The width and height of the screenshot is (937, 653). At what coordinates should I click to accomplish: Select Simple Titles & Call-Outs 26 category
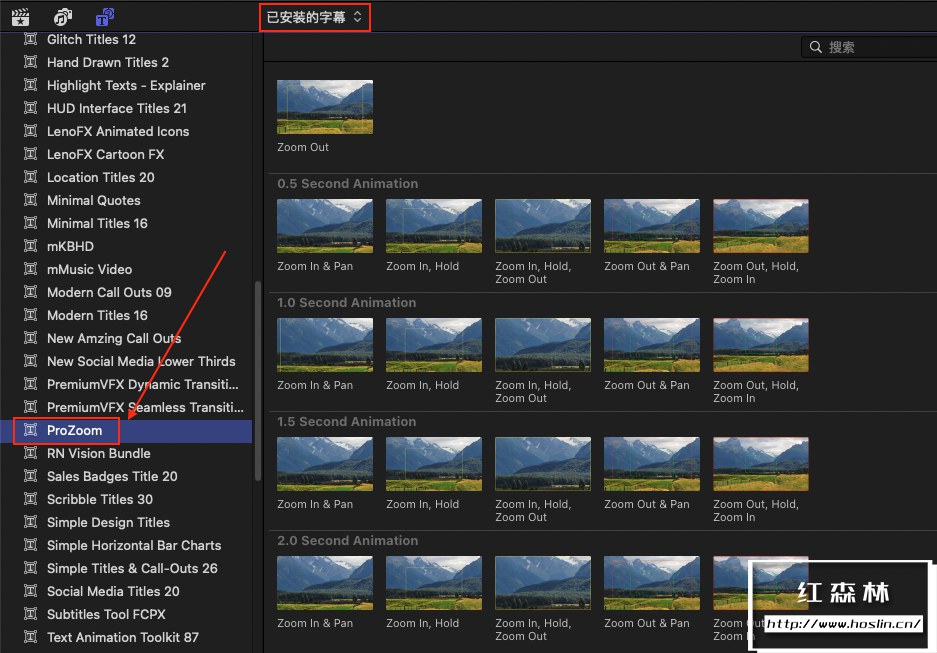tap(126, 568)
